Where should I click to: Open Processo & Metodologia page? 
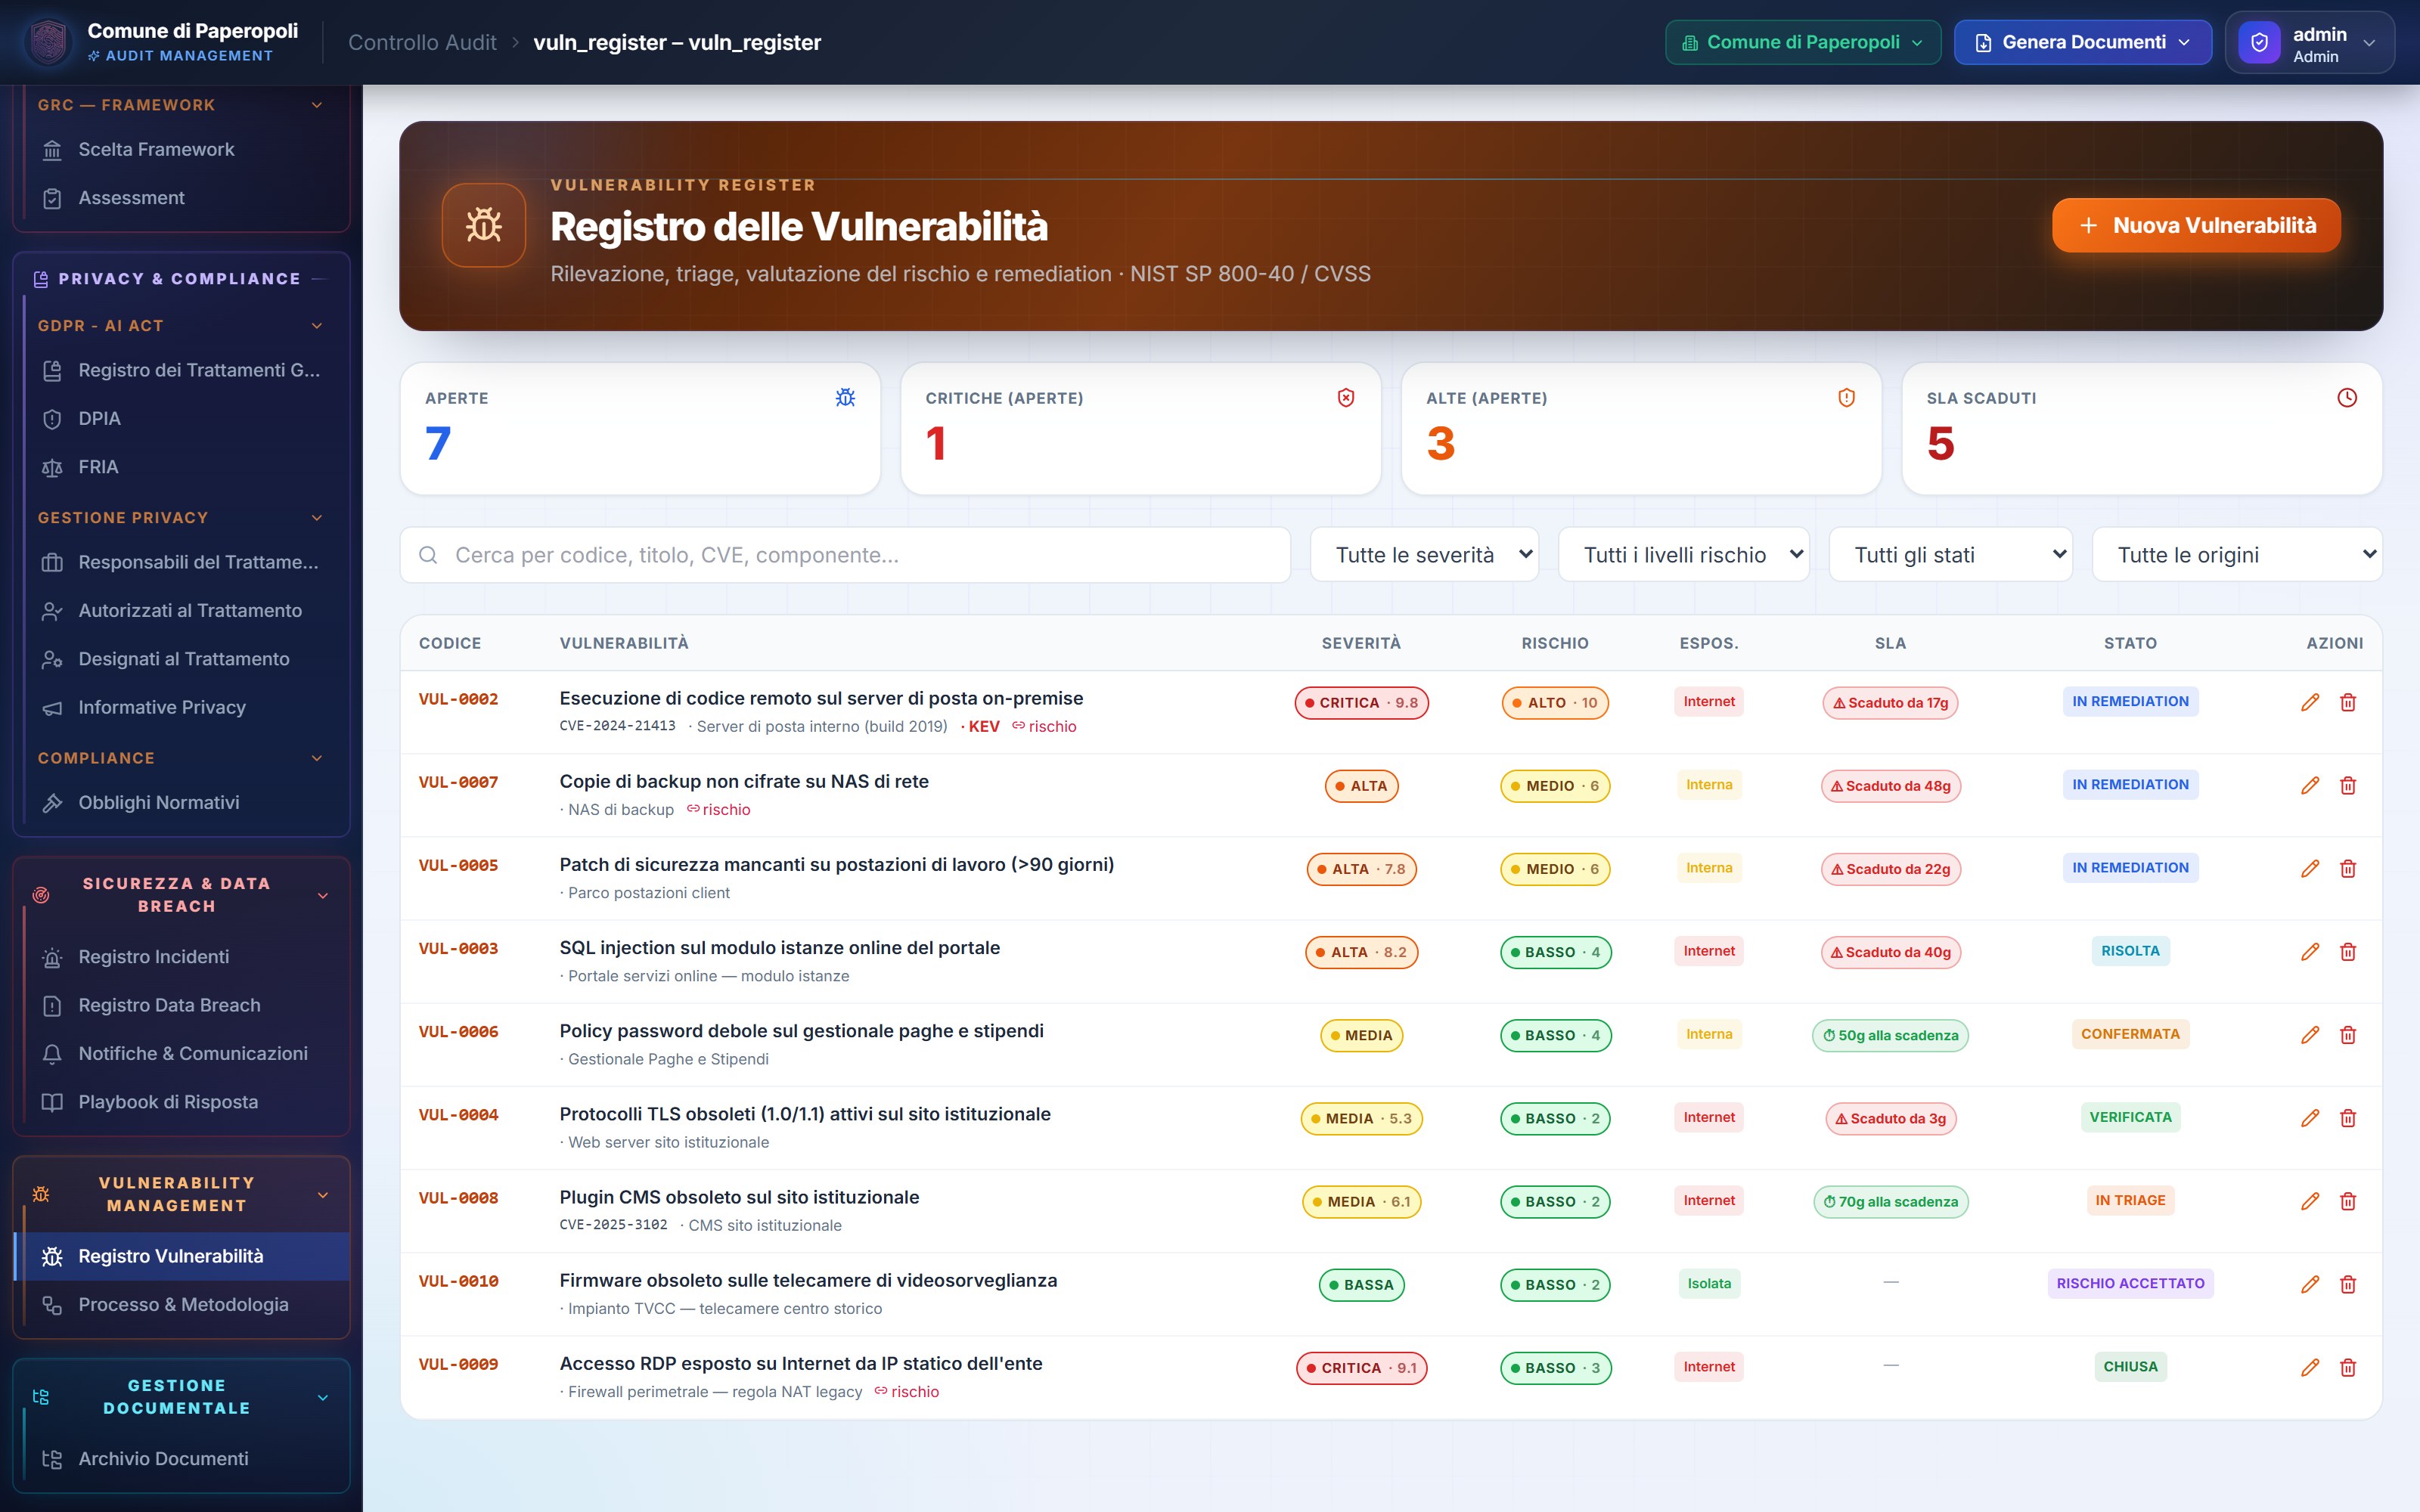click(182, 1305)
